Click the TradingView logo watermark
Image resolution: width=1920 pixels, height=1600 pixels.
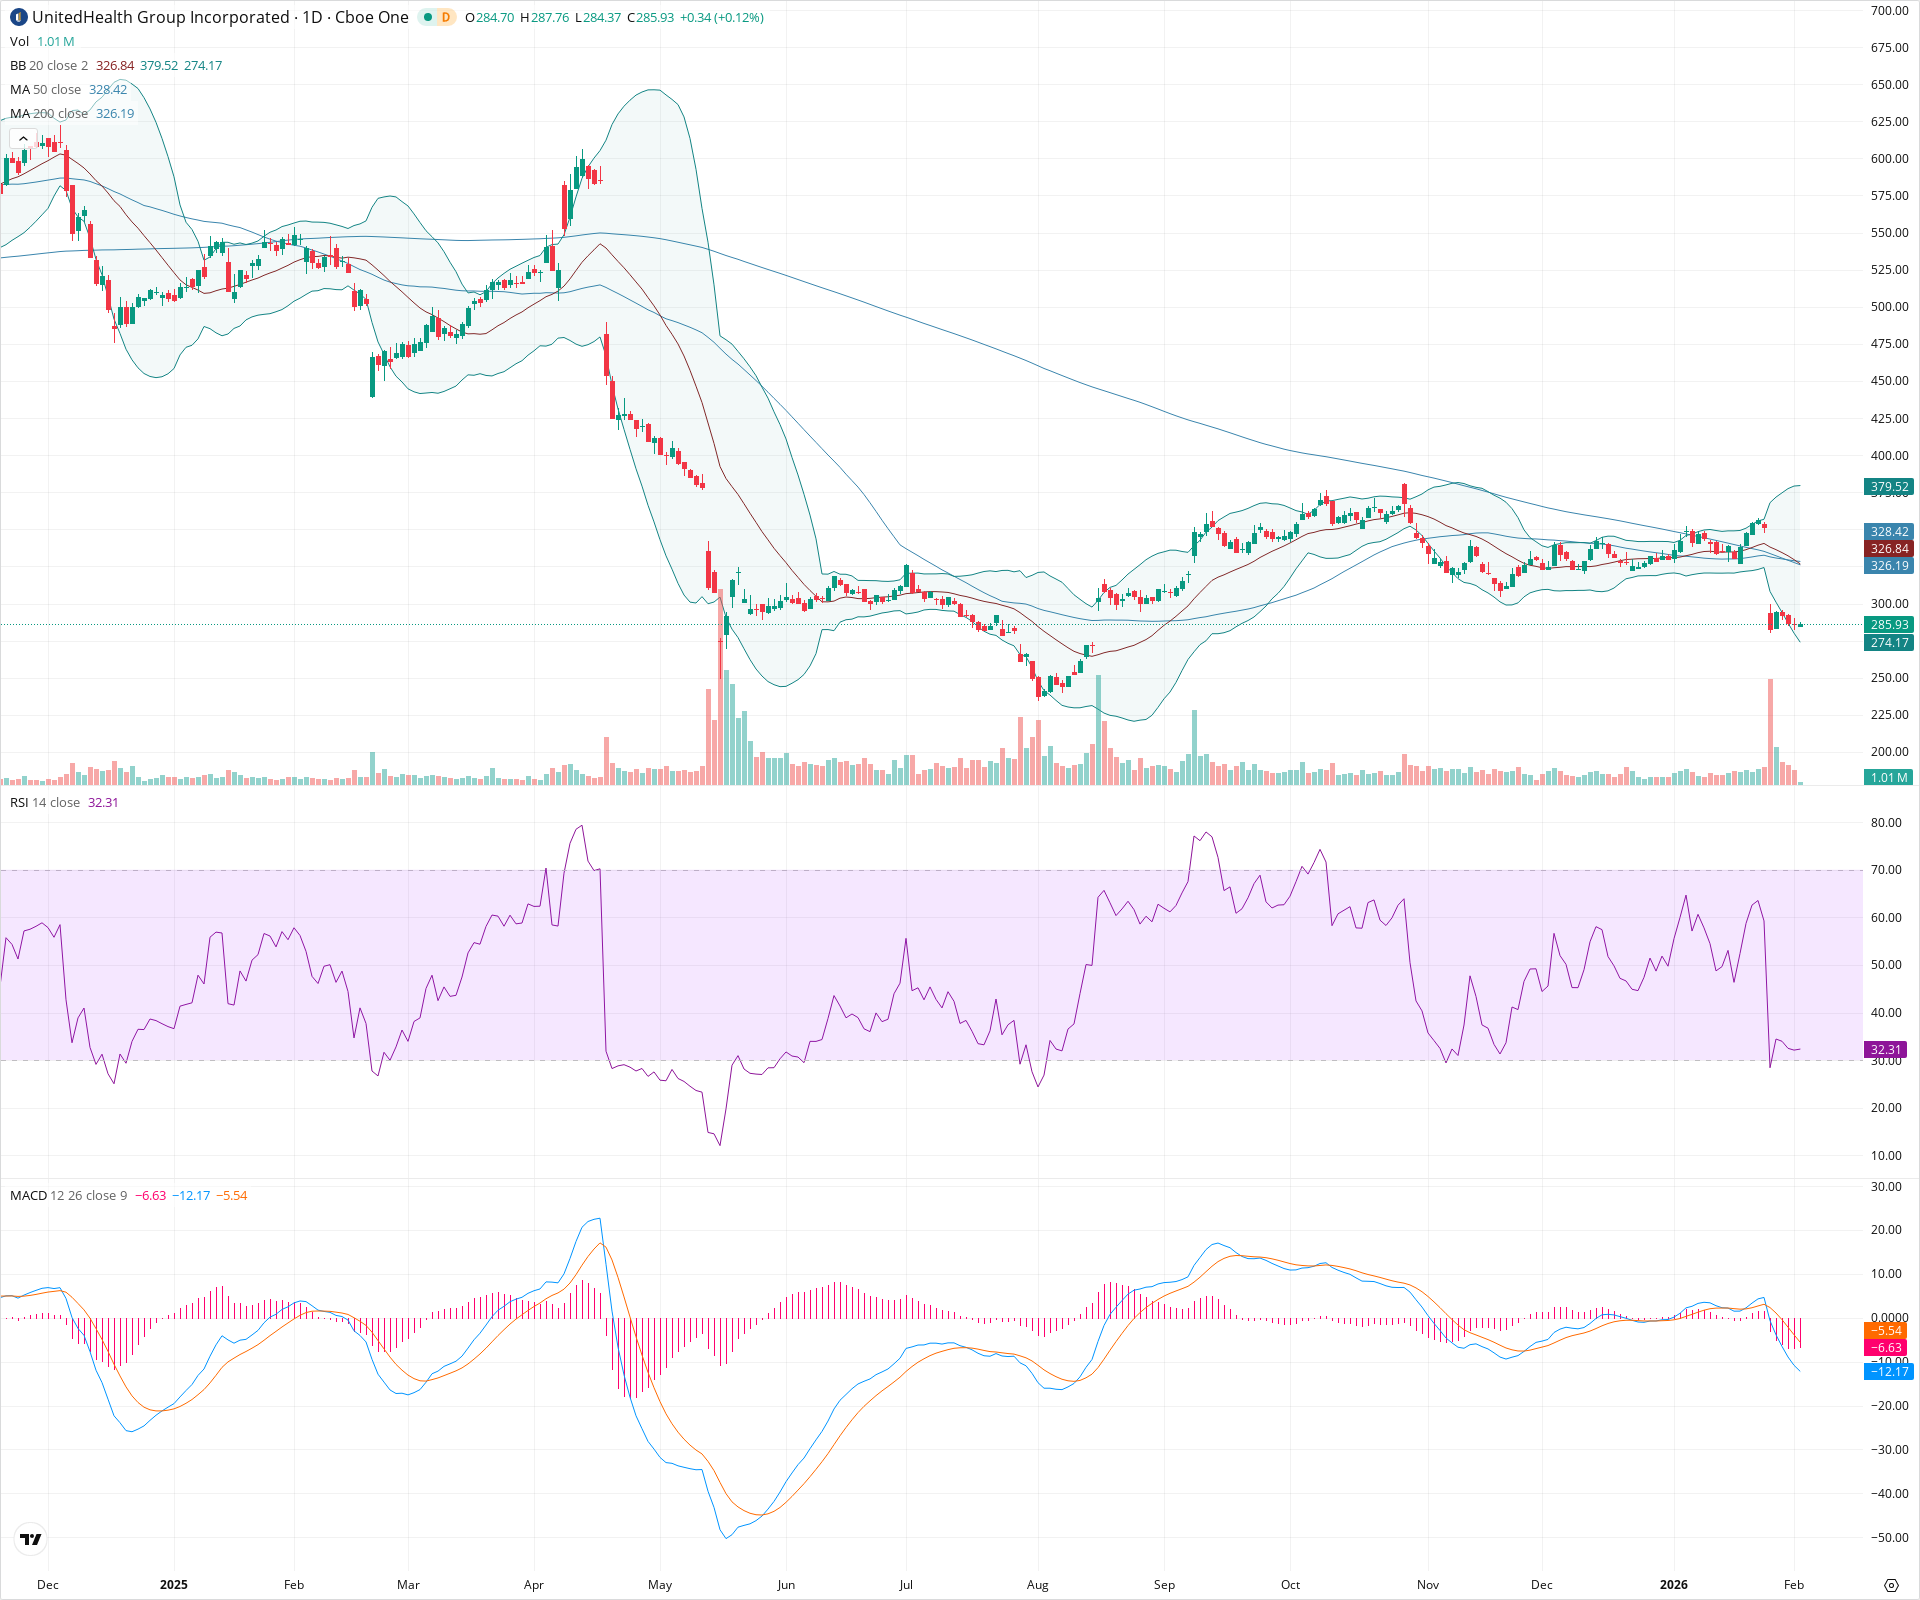pos(30,1540)
